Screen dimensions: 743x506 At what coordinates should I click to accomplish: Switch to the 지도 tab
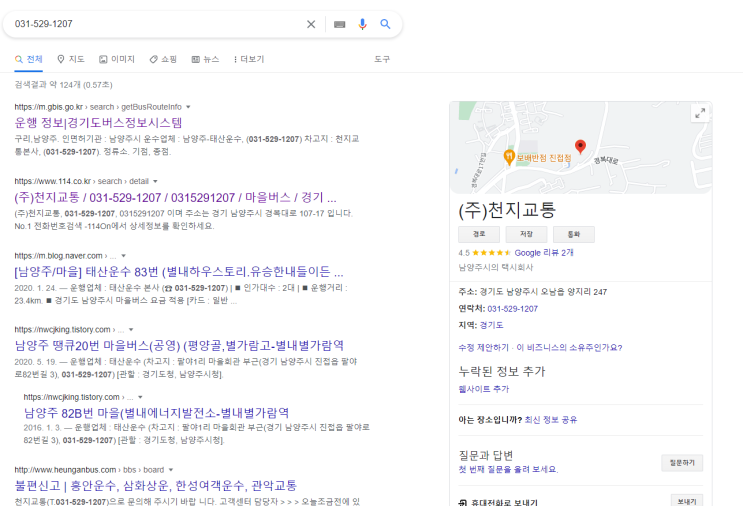click(x=71, y=59)
